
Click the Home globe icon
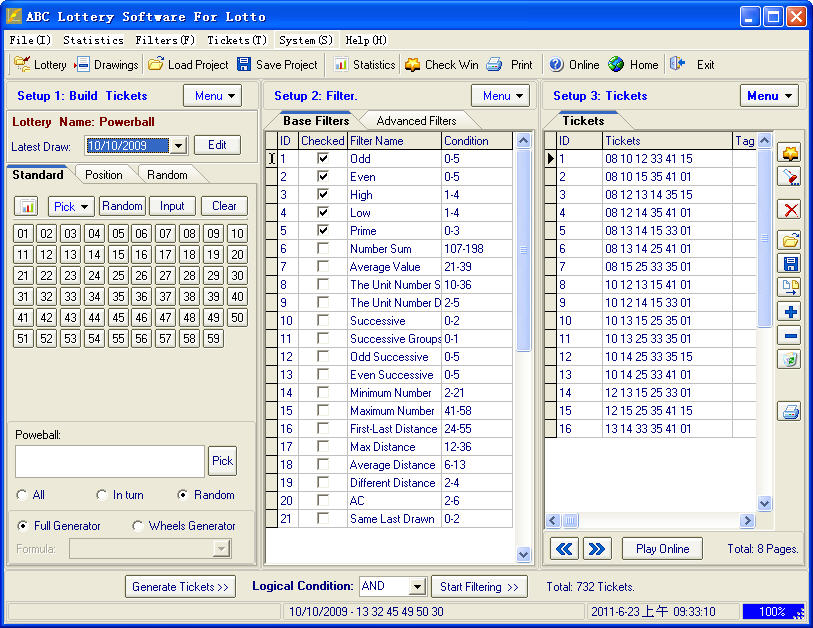point(616,64)
